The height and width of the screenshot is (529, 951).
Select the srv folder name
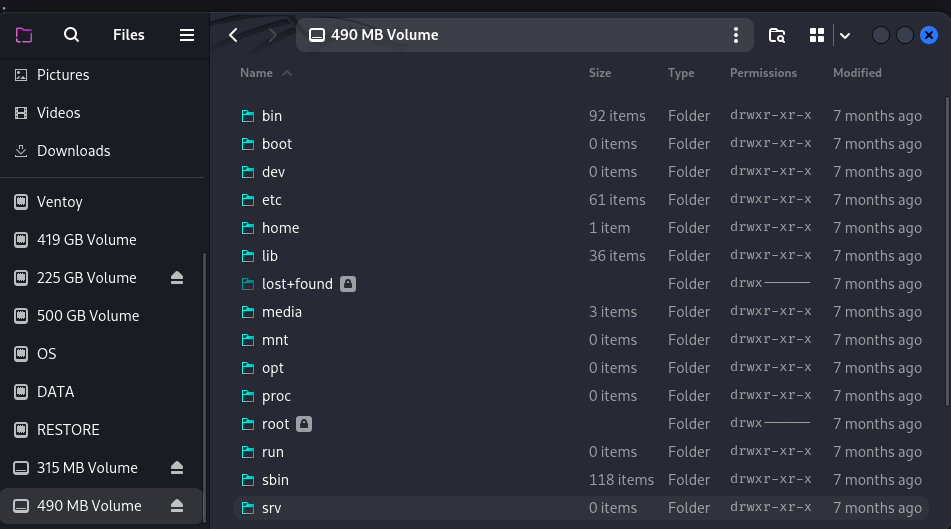pos(271,508)
